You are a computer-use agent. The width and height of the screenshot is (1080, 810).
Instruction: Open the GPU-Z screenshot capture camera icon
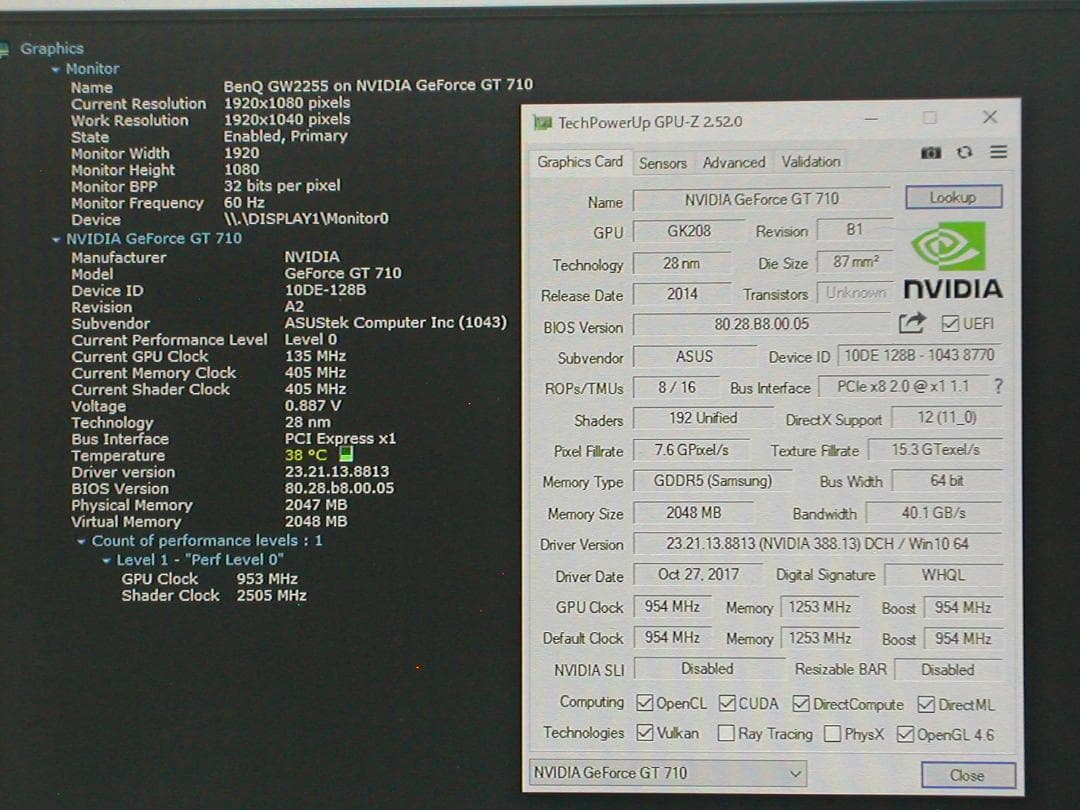coord(931,151)
